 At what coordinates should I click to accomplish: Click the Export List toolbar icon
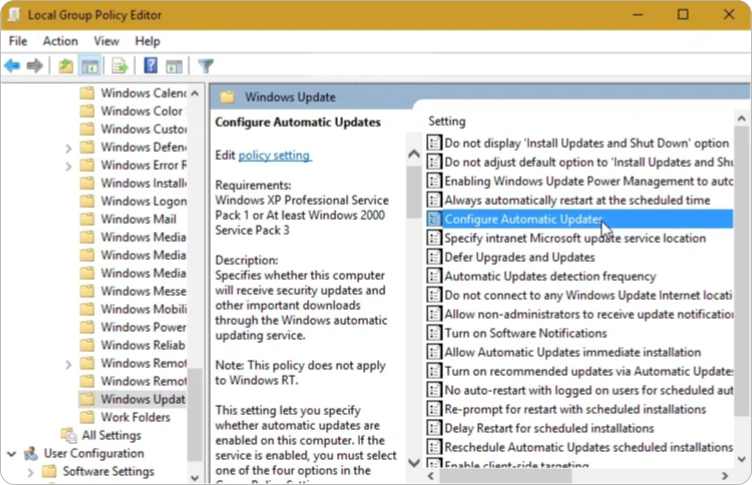[119, 66]
